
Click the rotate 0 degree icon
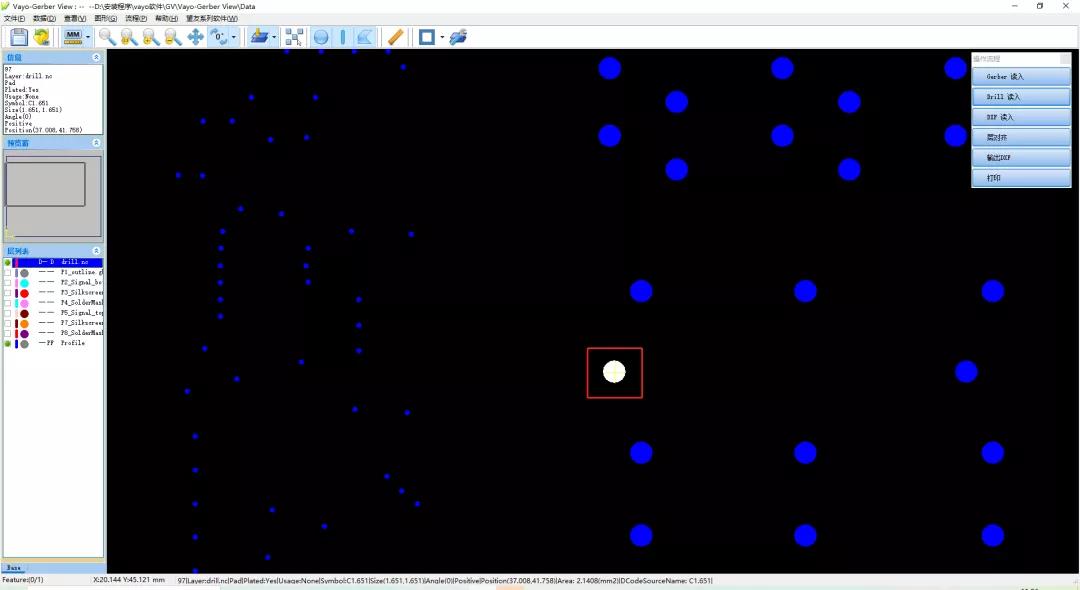(x=218, y=36)
